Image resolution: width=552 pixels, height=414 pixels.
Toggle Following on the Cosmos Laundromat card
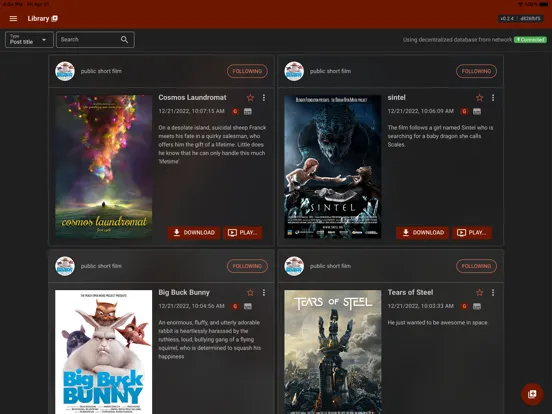pos(247,71)
